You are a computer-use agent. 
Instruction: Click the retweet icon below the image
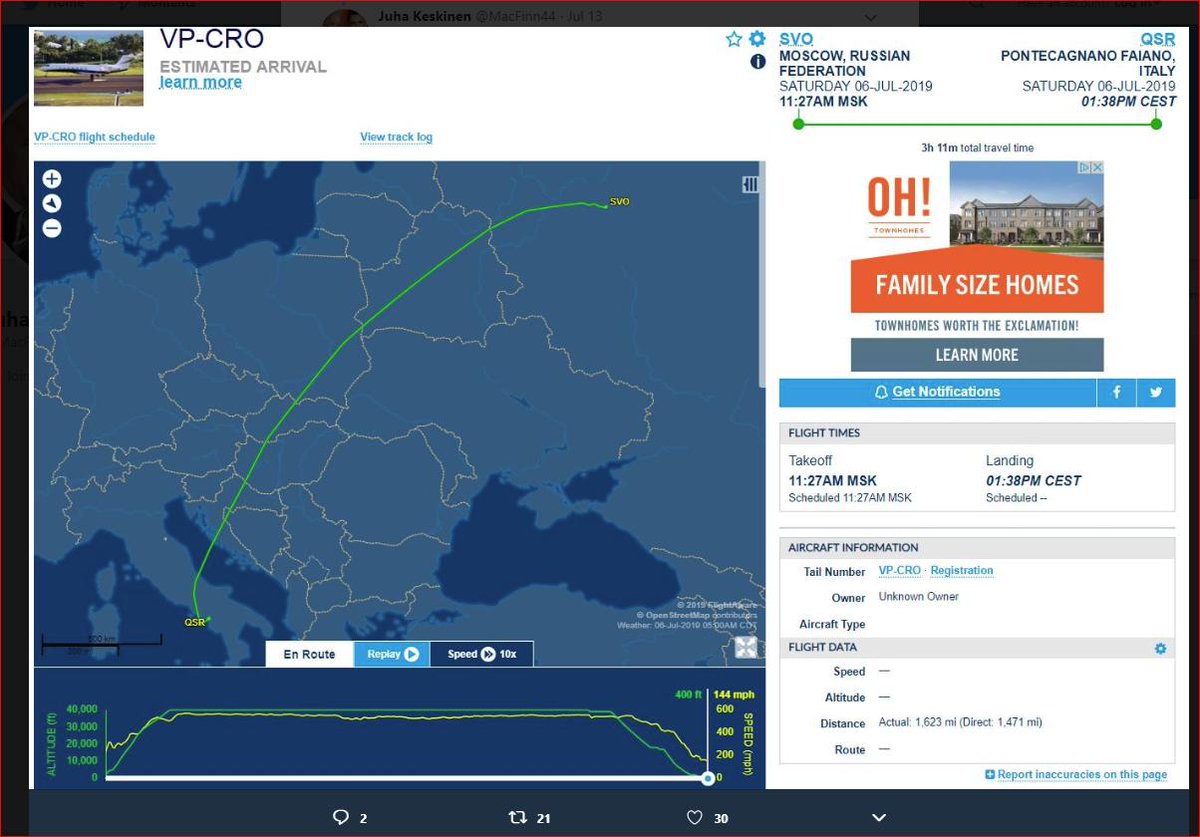[x=517, y=818]
